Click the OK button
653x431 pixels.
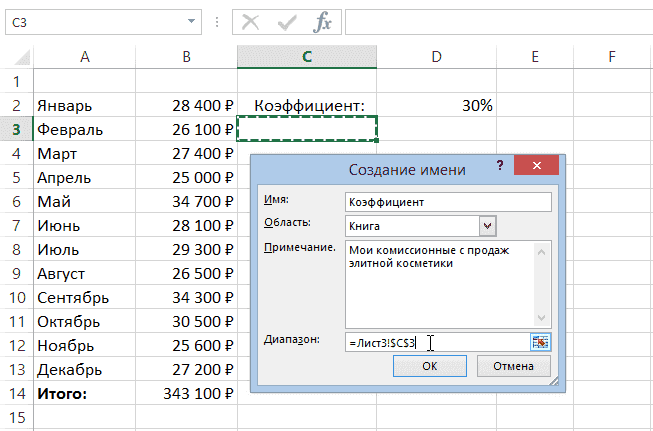[x=429, y=366]
